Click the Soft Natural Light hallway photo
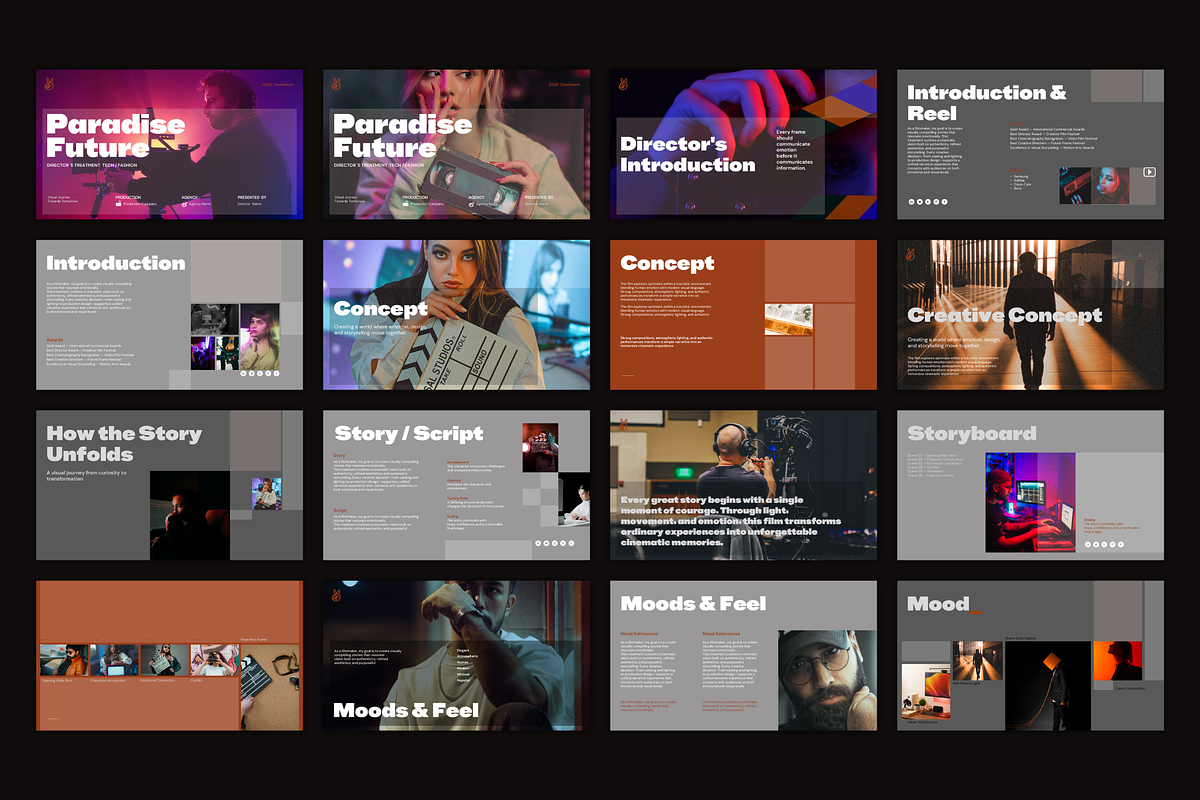The image size is (1200, 800). point(978,661)
